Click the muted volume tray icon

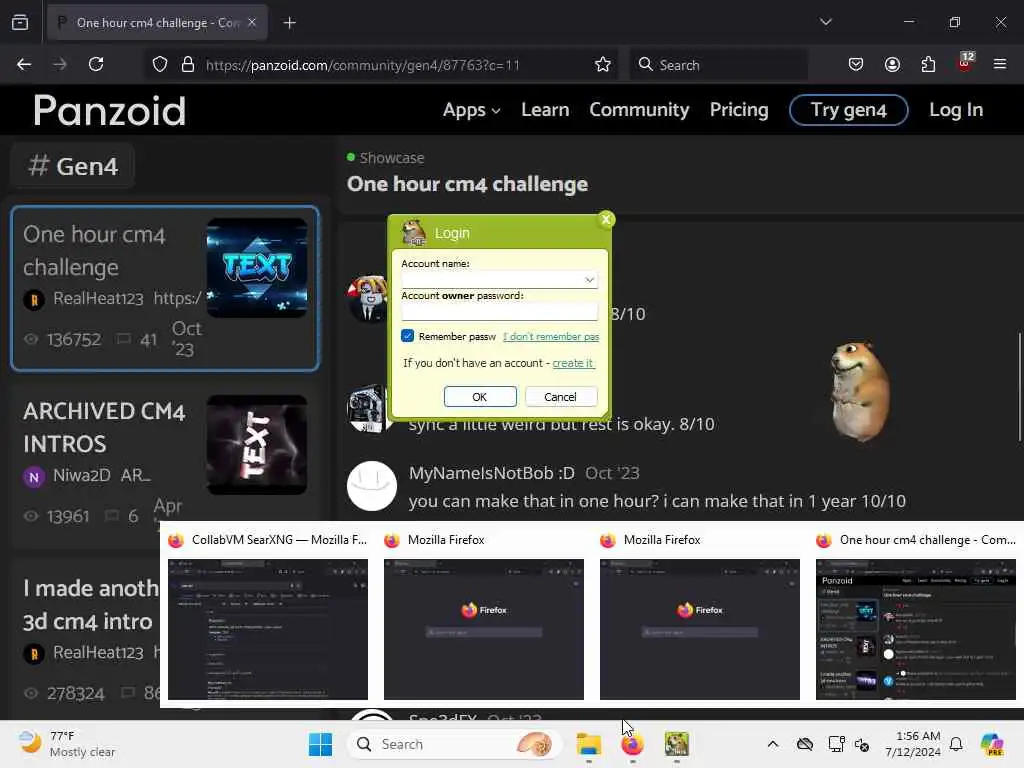point(862,744)
